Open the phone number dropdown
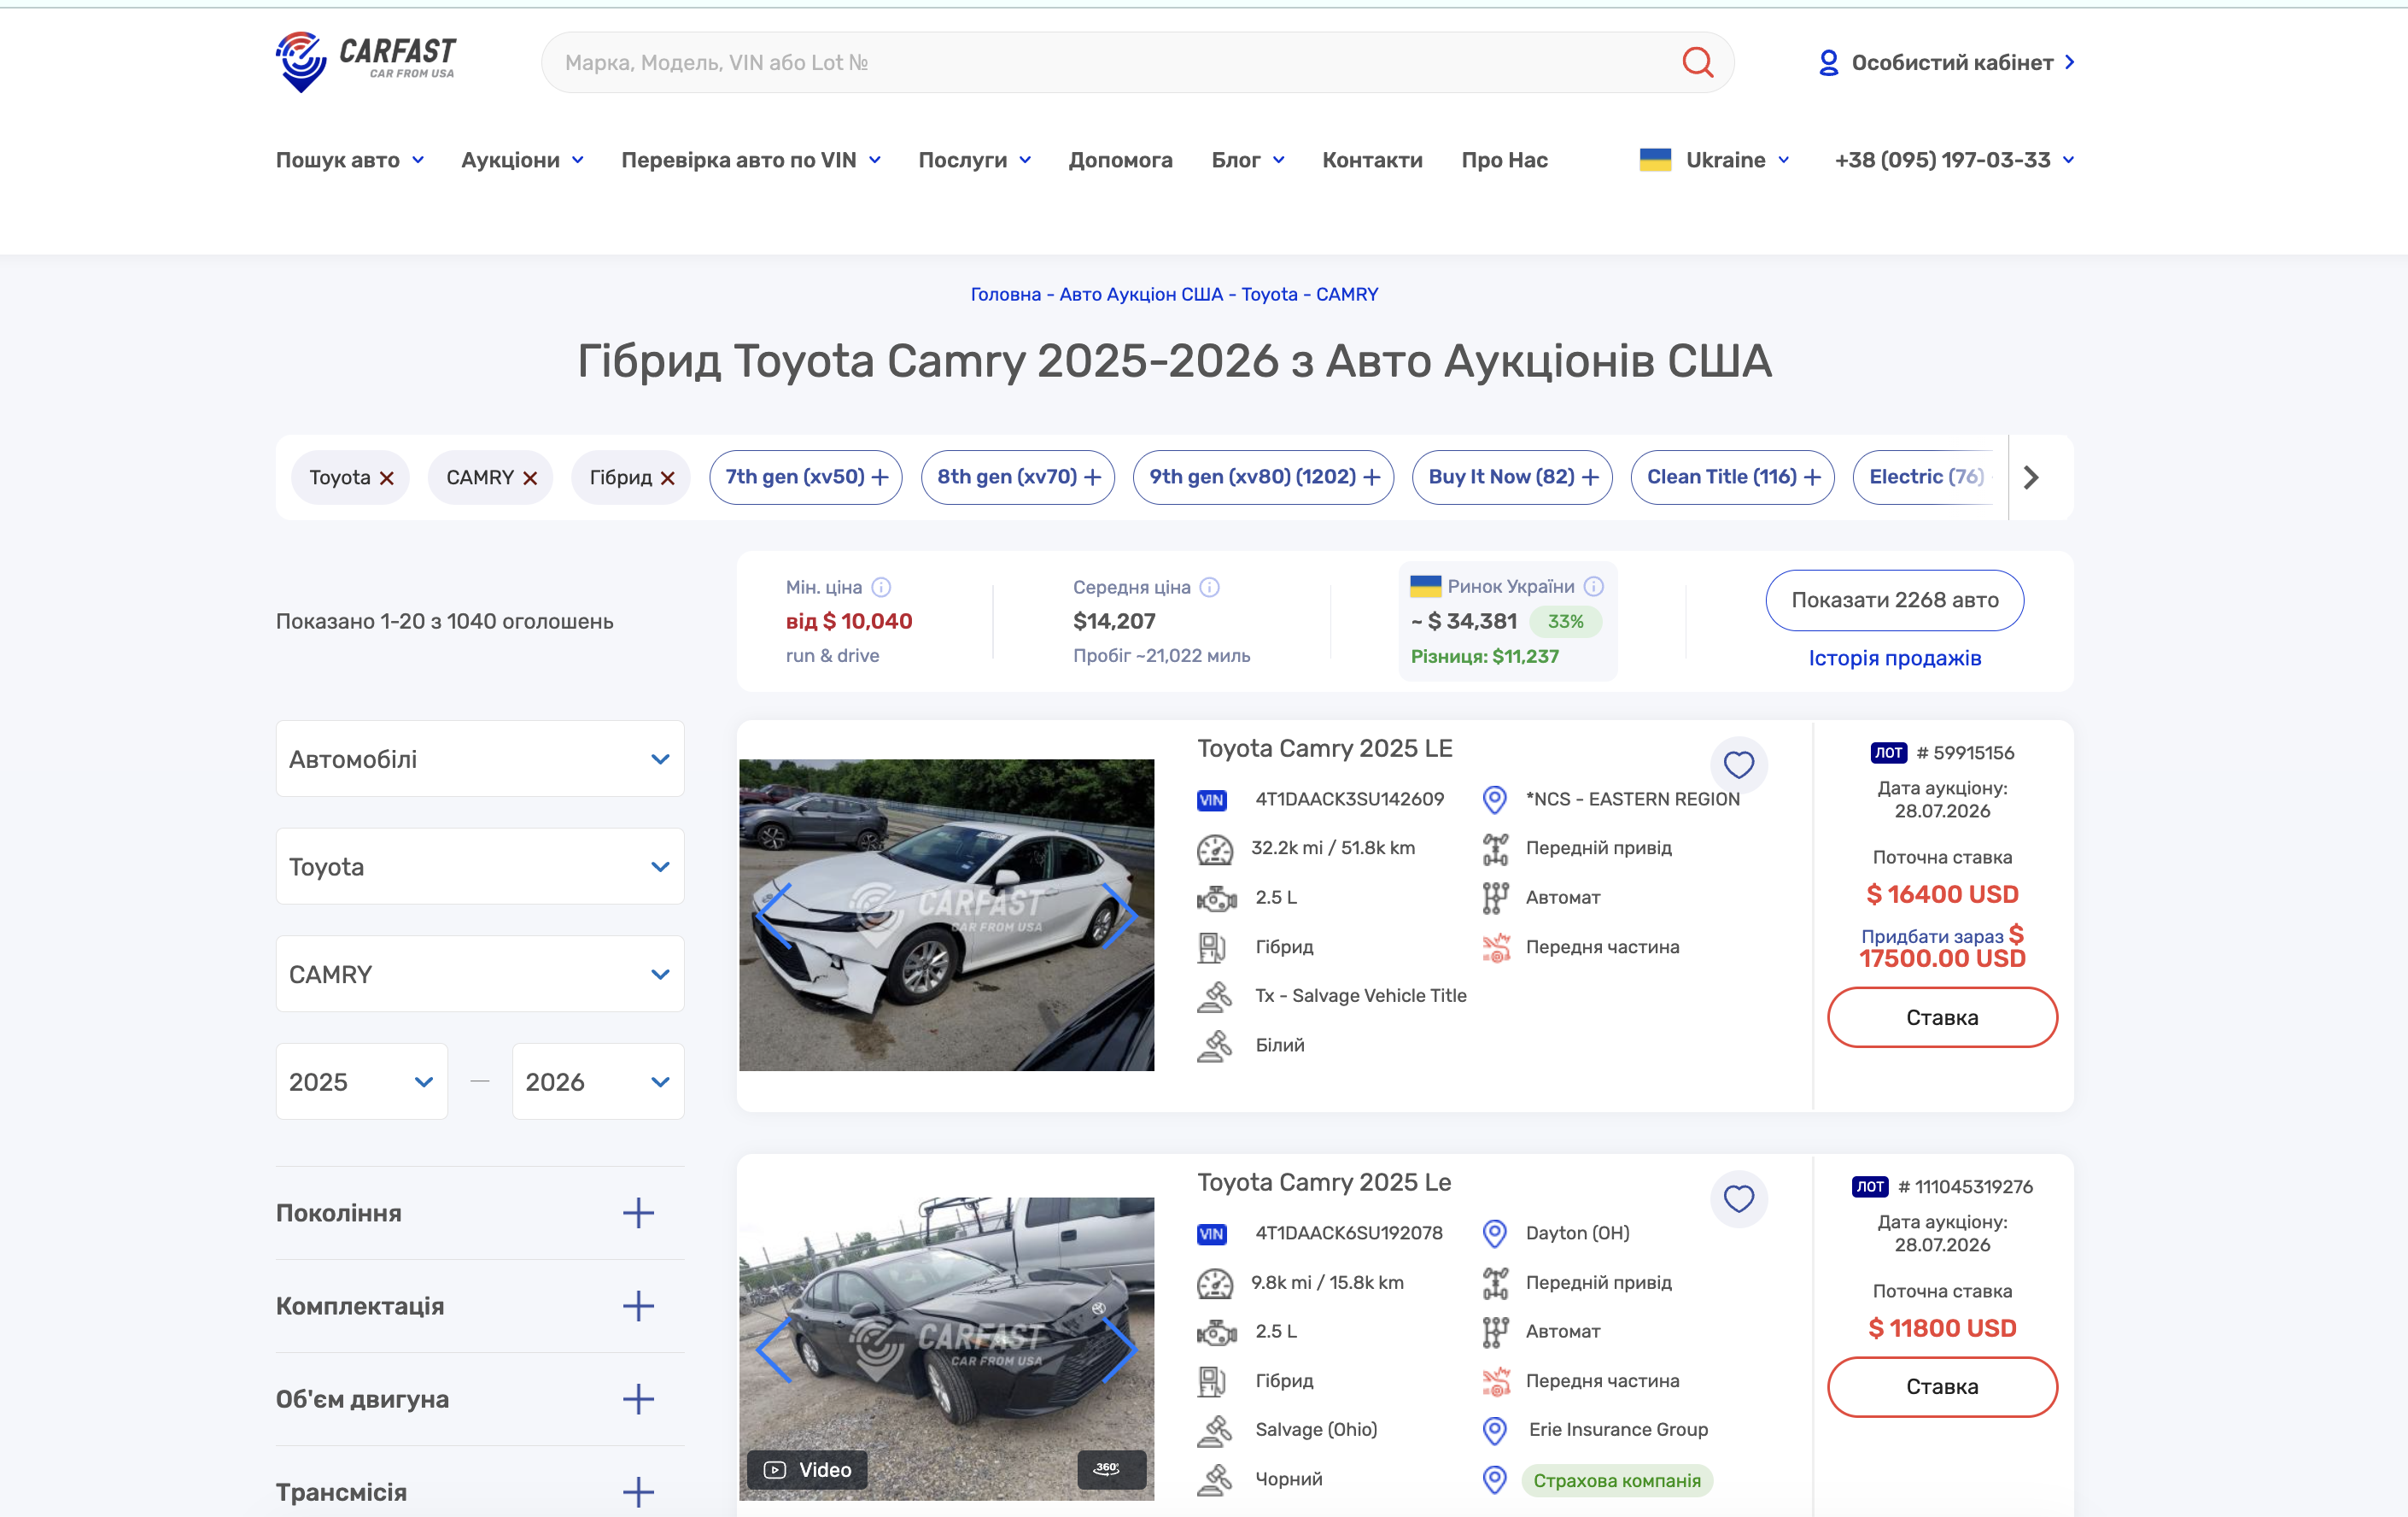The width and height of the screenshot is (2408, 1517). pyautogui.click(x=1954, y=160)
